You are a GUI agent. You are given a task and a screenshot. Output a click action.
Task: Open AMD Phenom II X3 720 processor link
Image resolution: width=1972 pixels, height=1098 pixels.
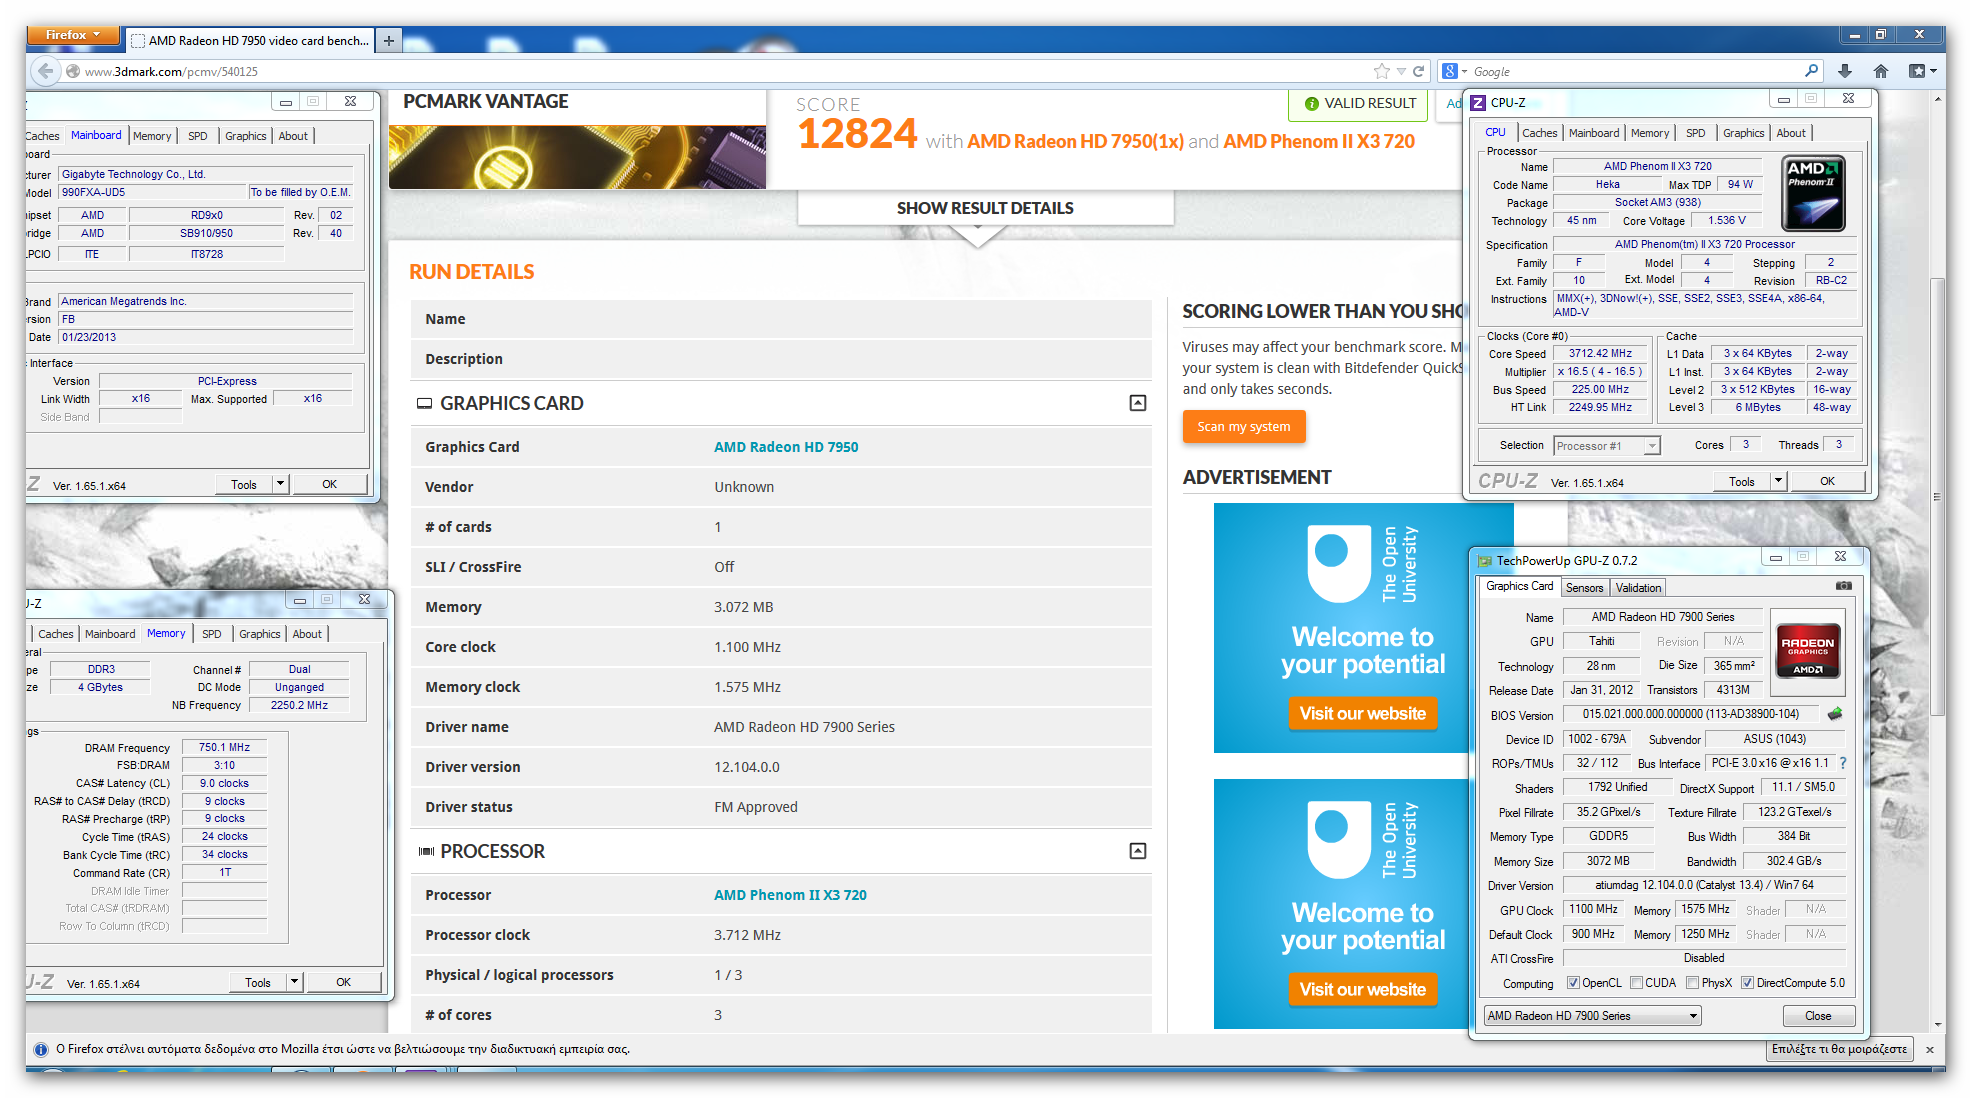[790, 895]
